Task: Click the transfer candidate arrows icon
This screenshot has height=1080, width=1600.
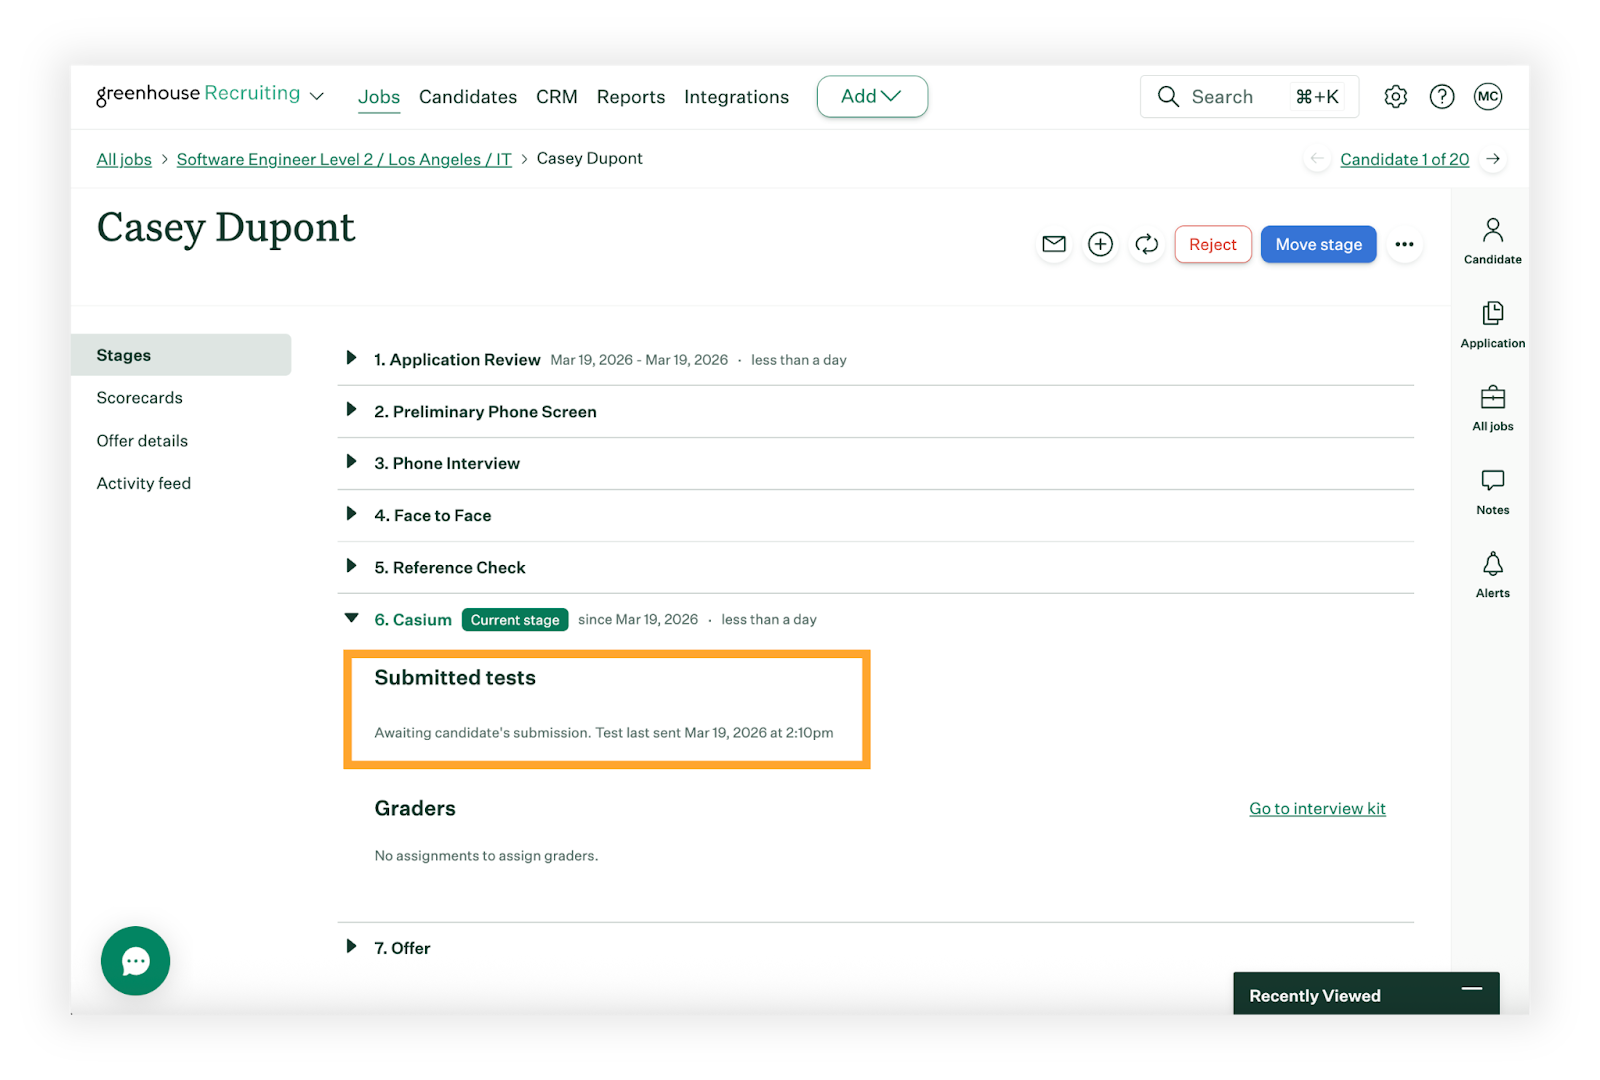Action: coord(1146,244)
